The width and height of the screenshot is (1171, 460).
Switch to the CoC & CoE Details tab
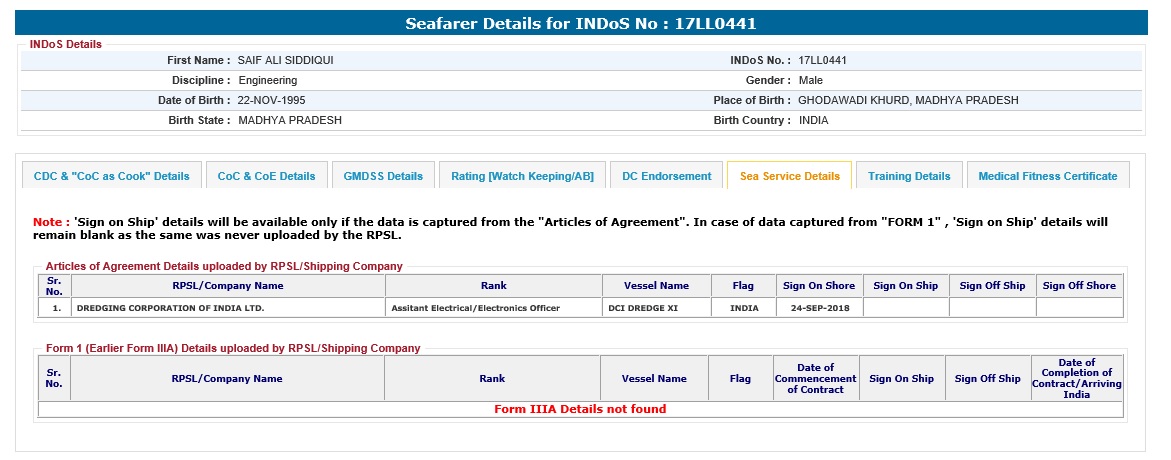tap(266, 176)
